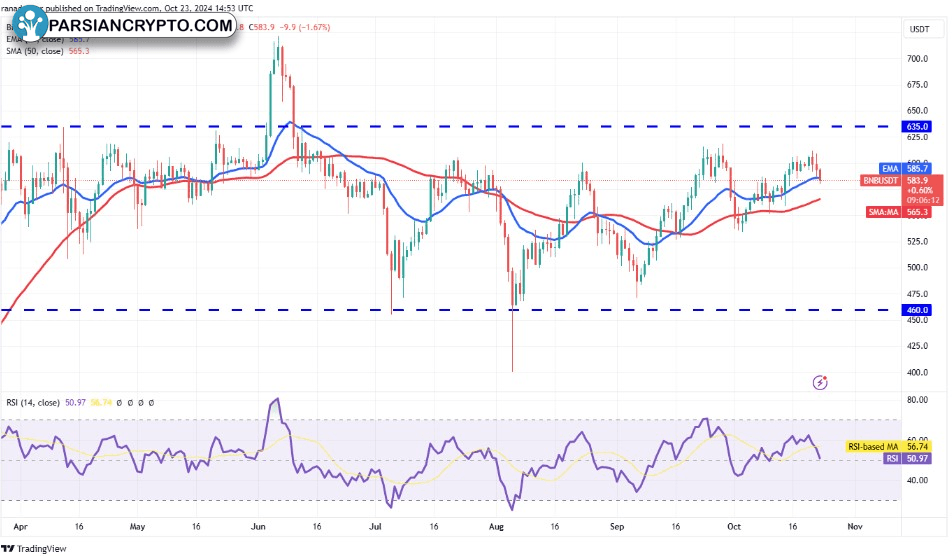Click the −9.9 (−1.67%) change text
The image size is (952, 556).
(304, 27)
